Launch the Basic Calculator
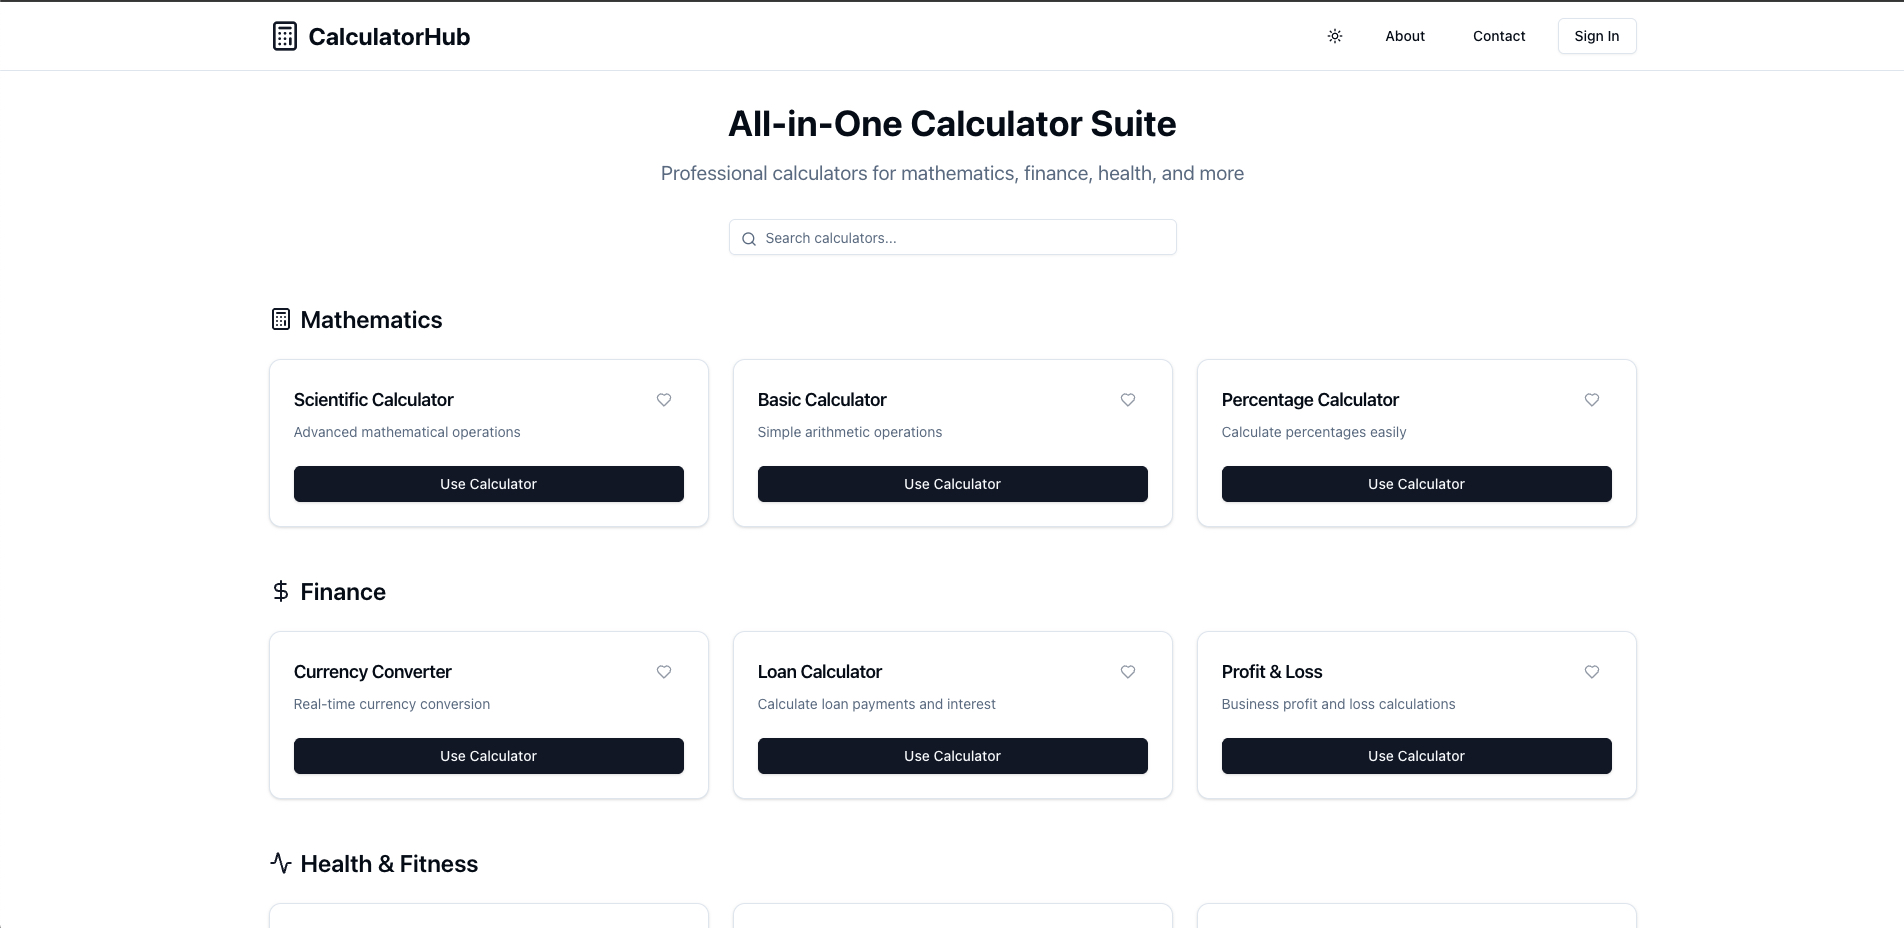Viewport: 1904px width, 928px height. [x=953, y=484]
